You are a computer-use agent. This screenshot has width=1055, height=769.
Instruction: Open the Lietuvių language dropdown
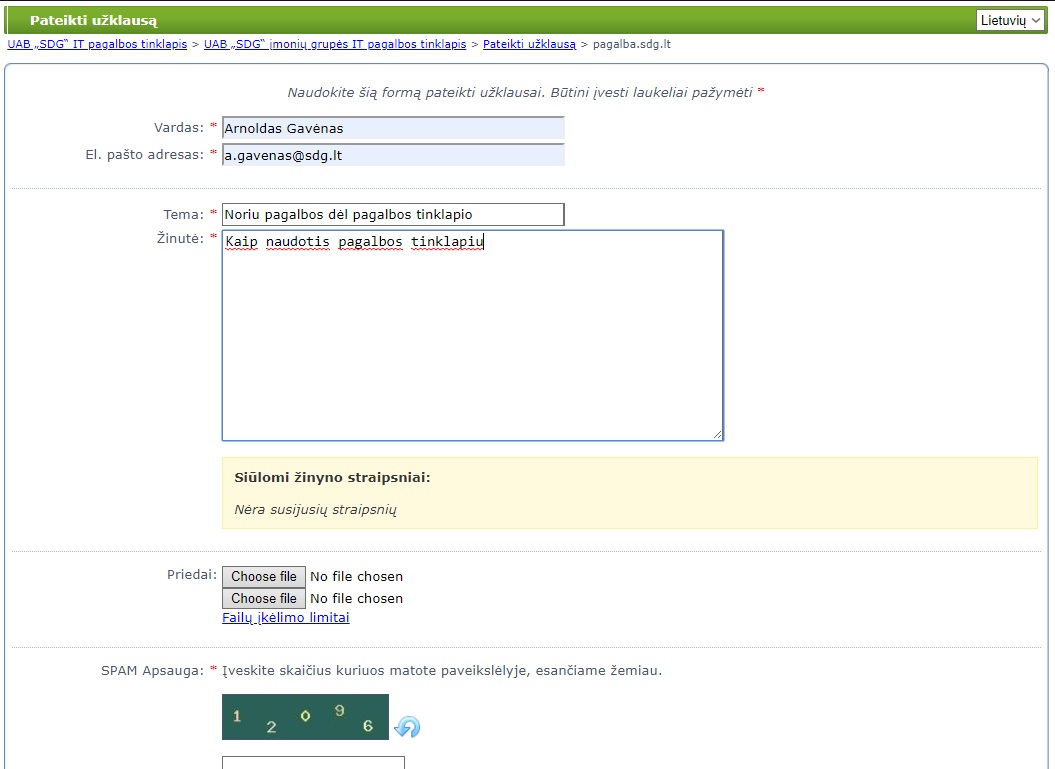click(x=1010, y=20)
